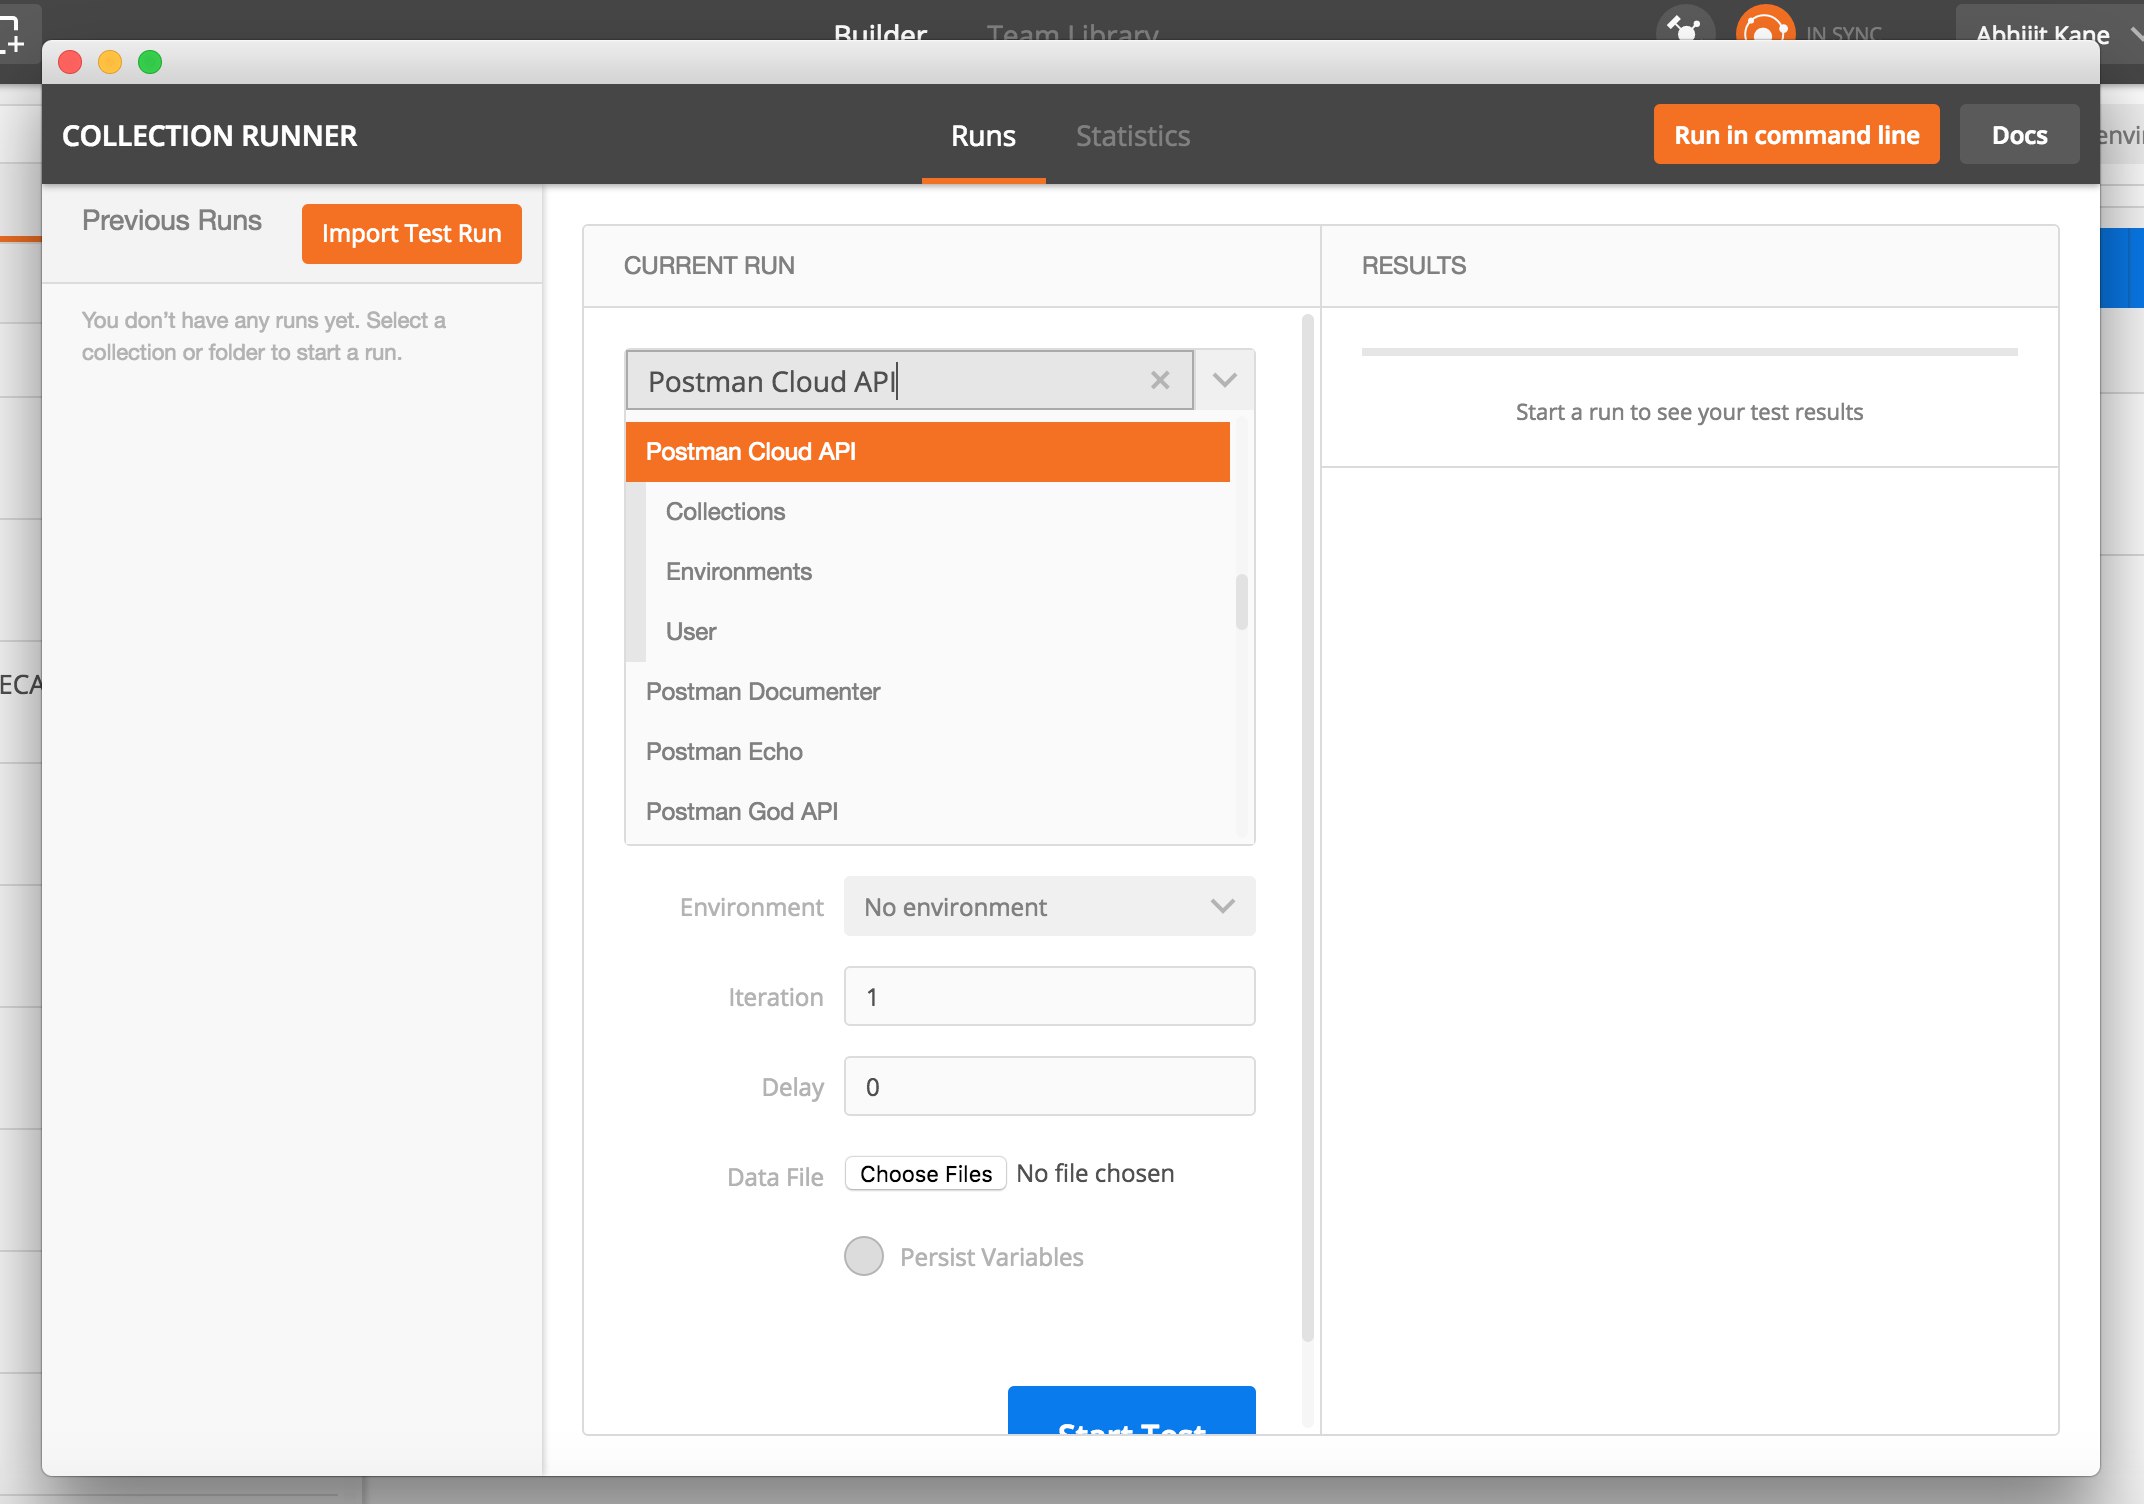Select the Postman Echo collection
2144x1504 pixels.
[724, 751]
